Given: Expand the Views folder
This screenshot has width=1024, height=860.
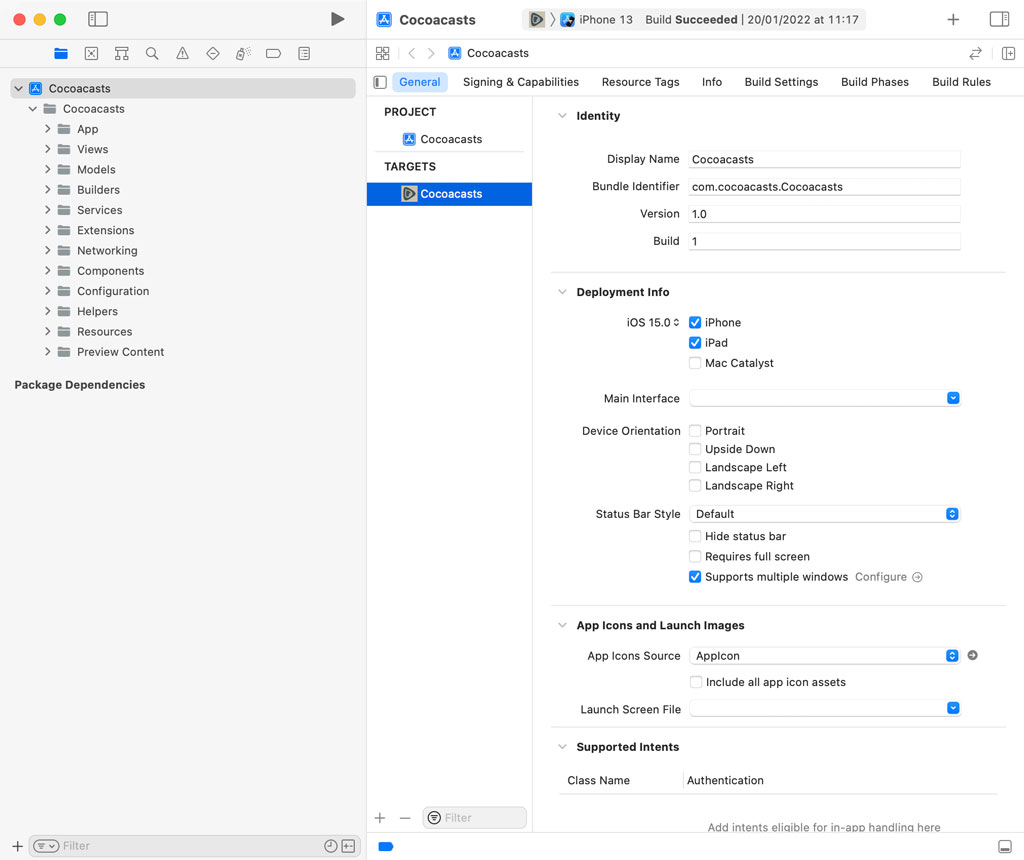Looking at the screenshot, I should 48,150.
